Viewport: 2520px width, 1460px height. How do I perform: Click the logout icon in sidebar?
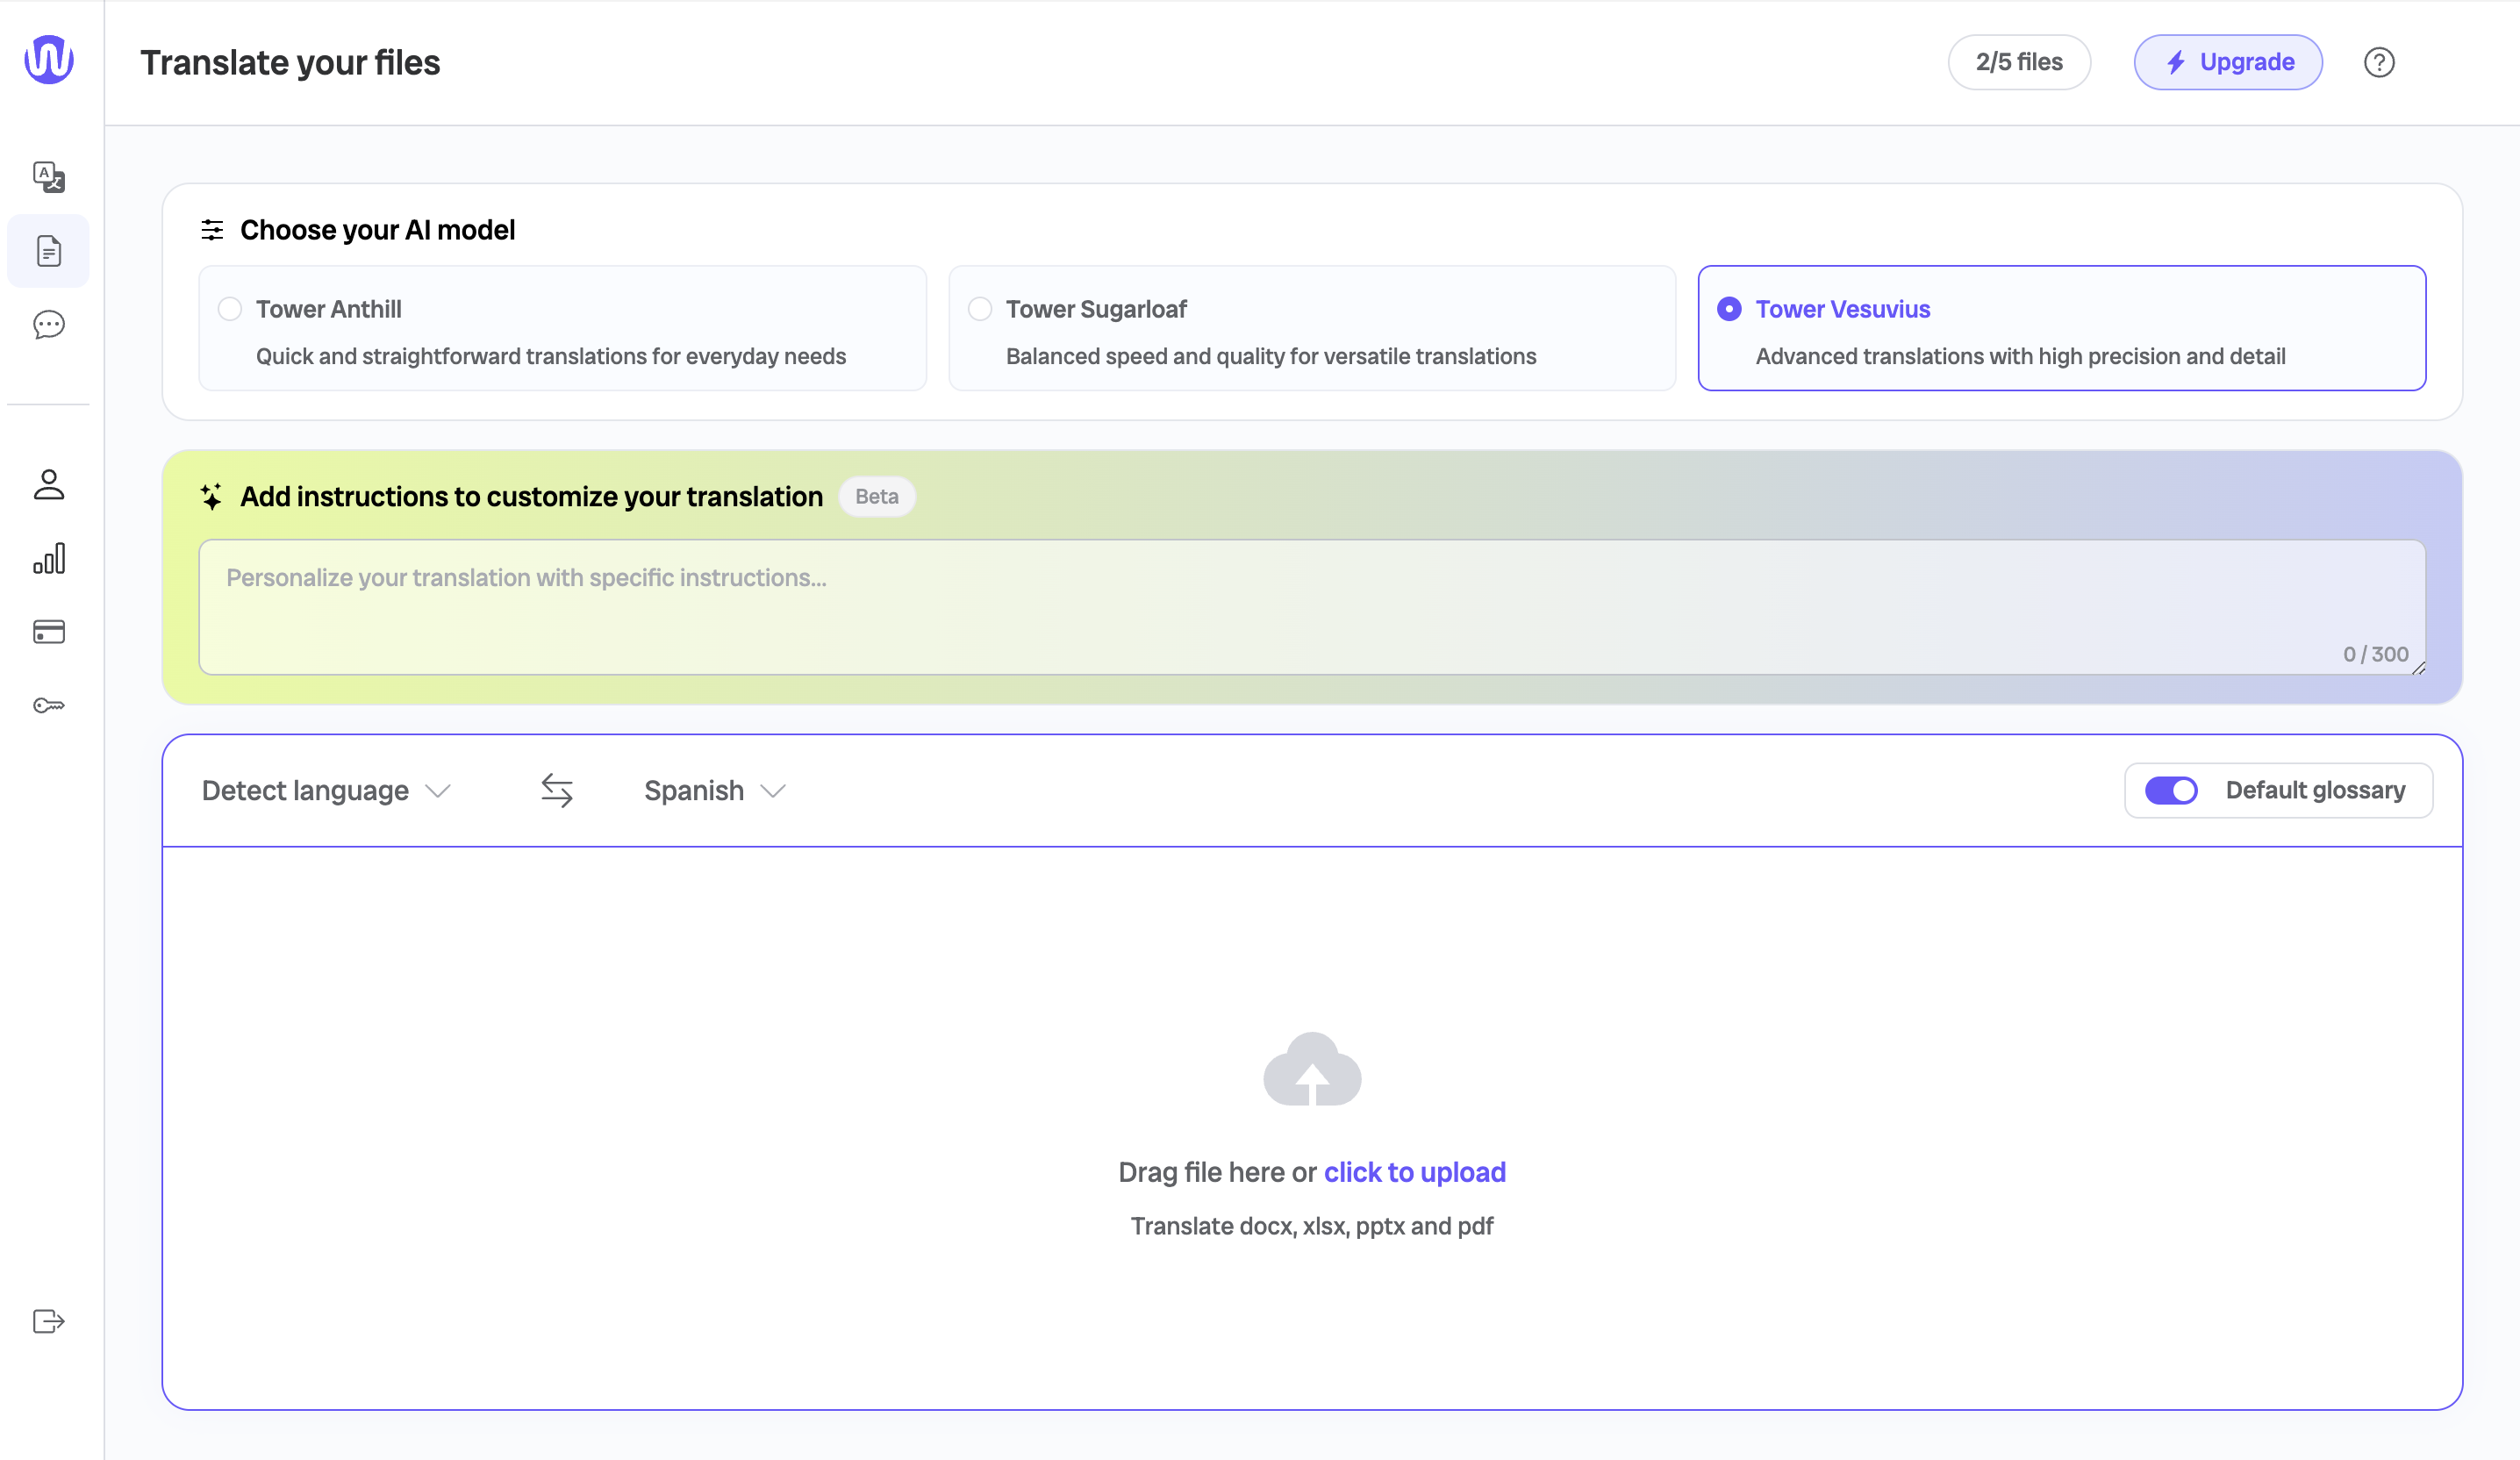click(48, 1321)
